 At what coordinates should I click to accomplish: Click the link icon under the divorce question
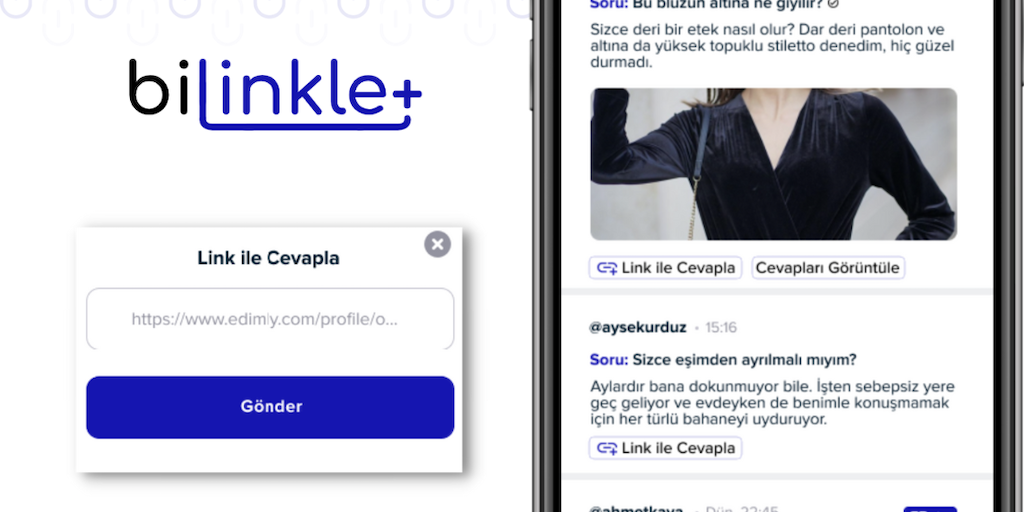tap(607, 448)
